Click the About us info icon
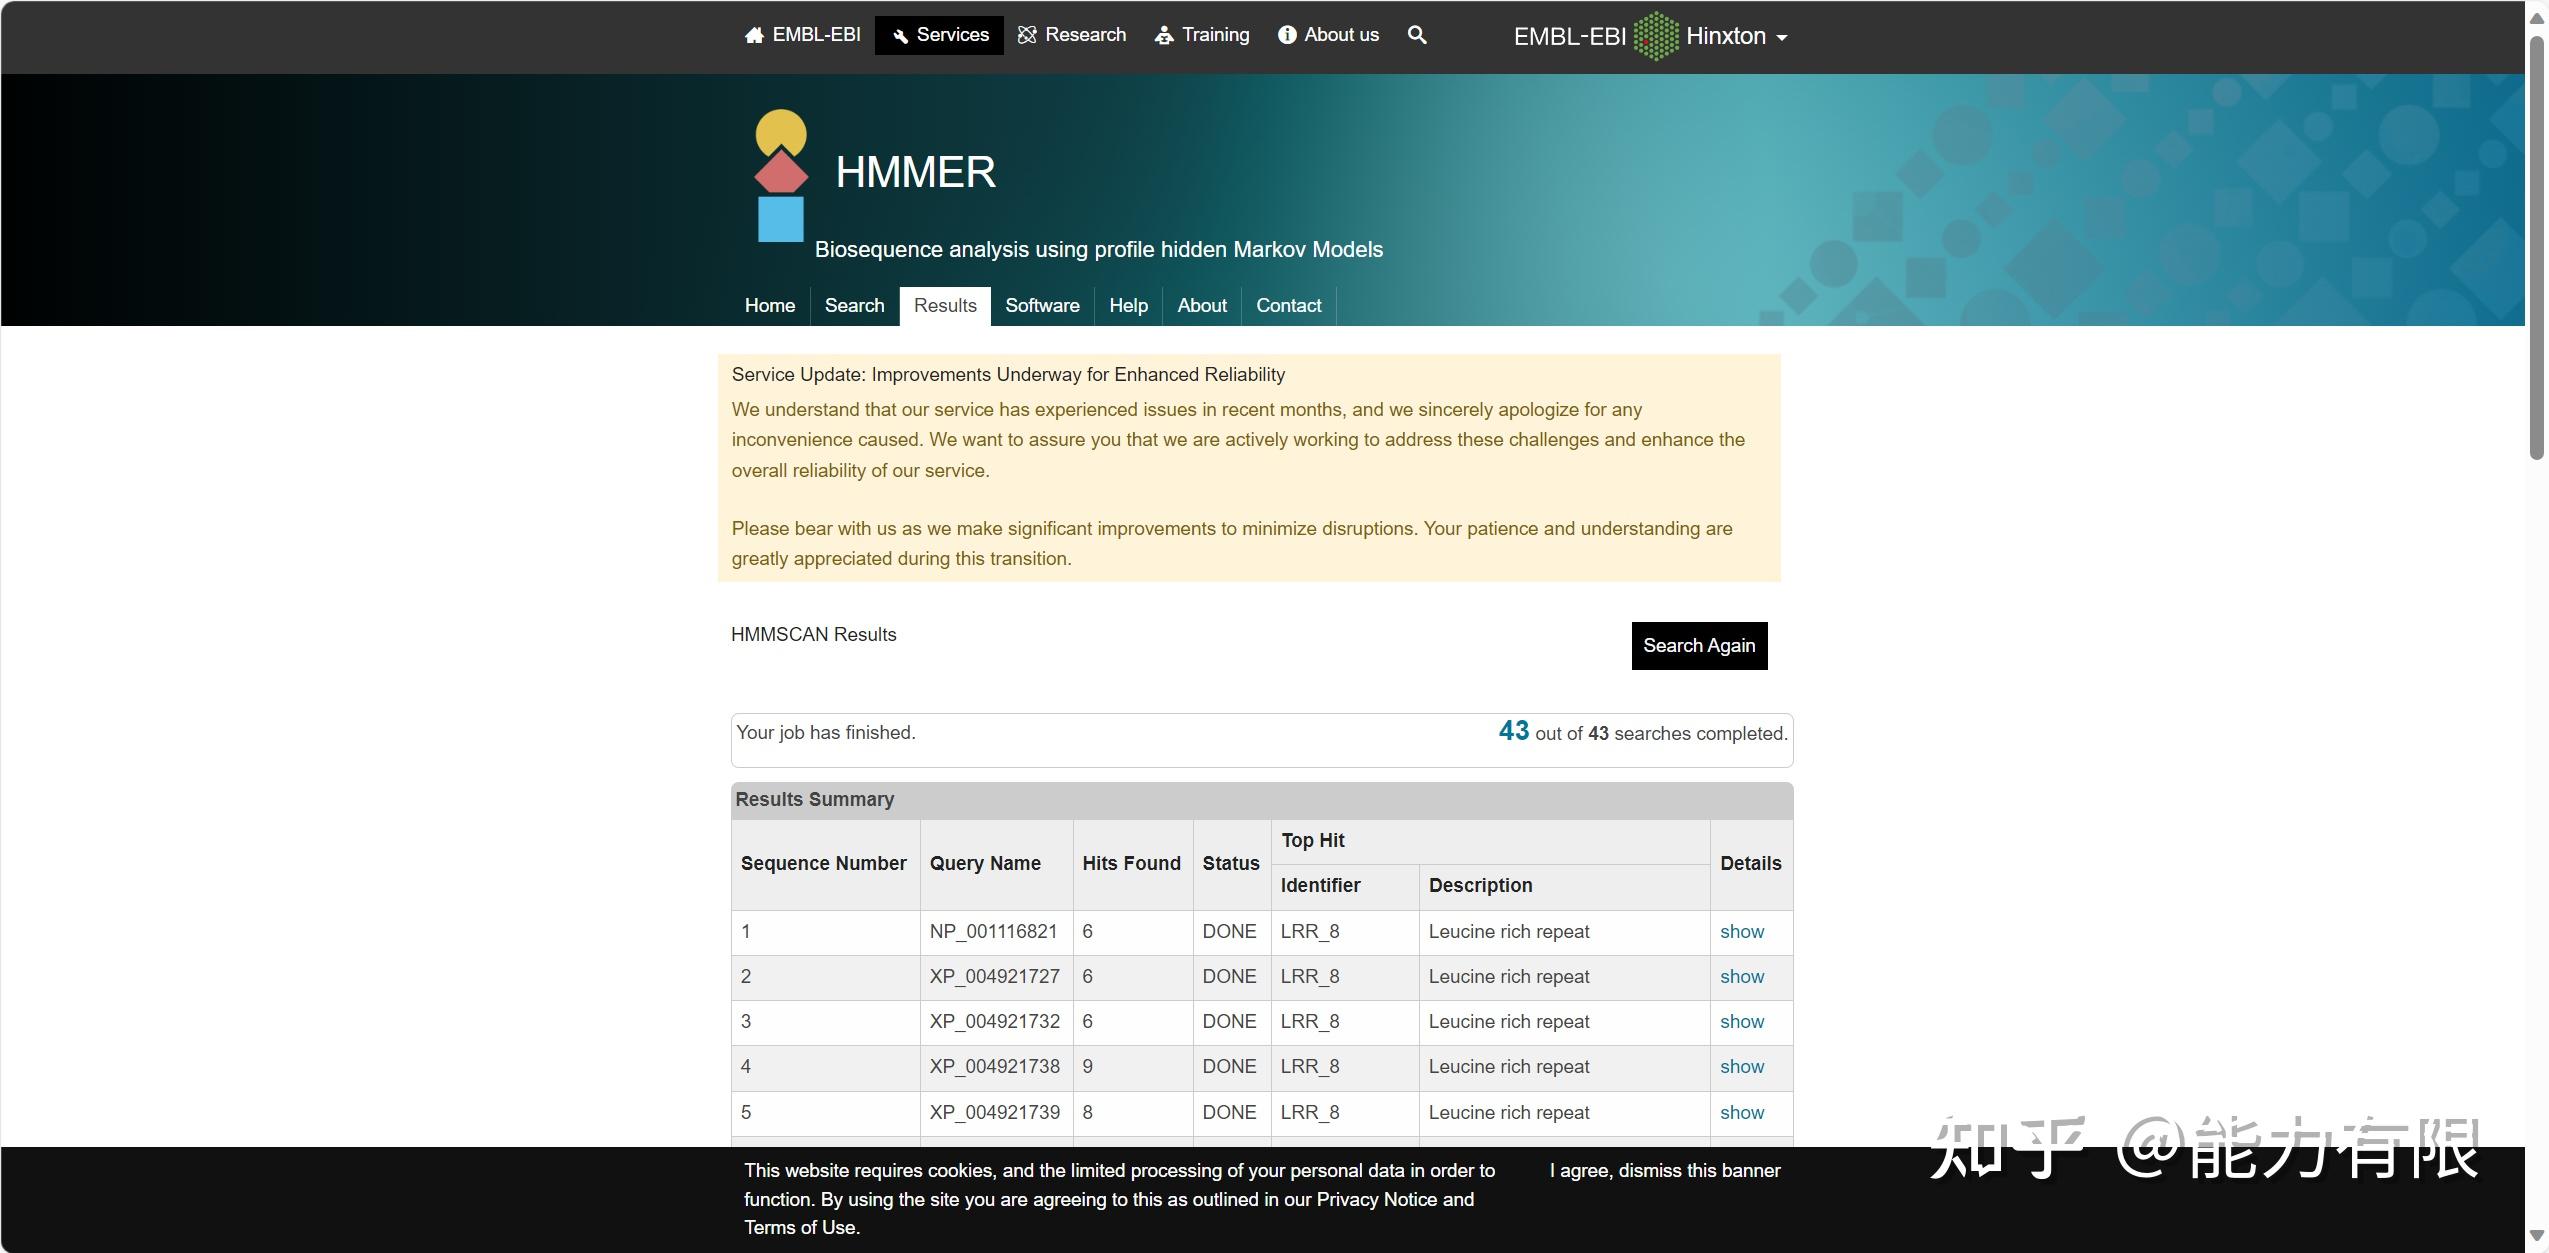 [x=1287, y=35]
